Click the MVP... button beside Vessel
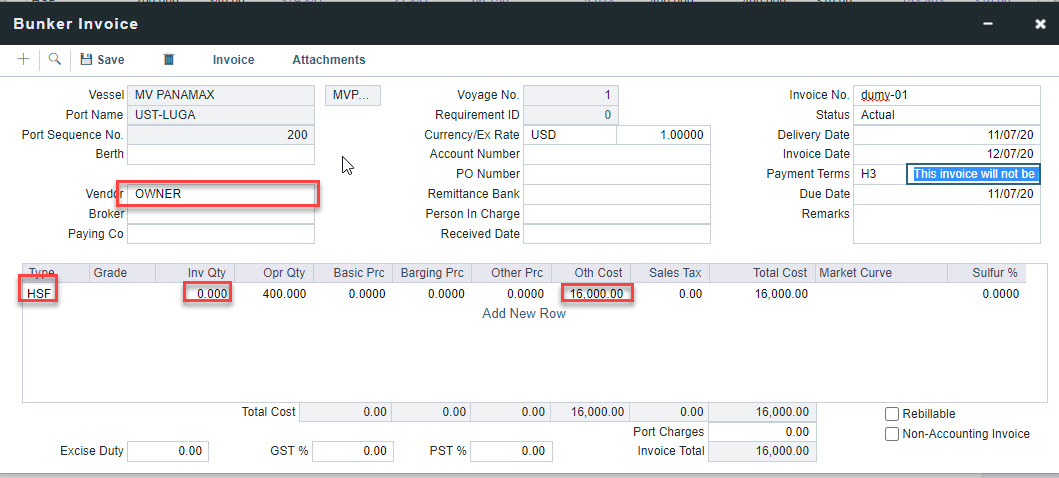The height and width of the screenshot is (478, 1059). pos(354,95)
